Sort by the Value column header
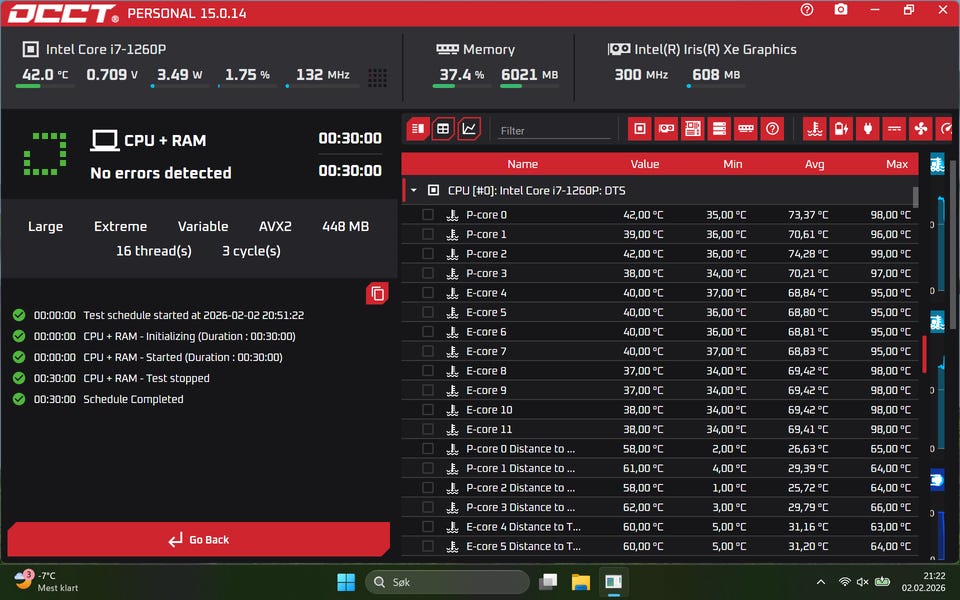The height and width of the screenshot is (600, 960). [645, 164]
